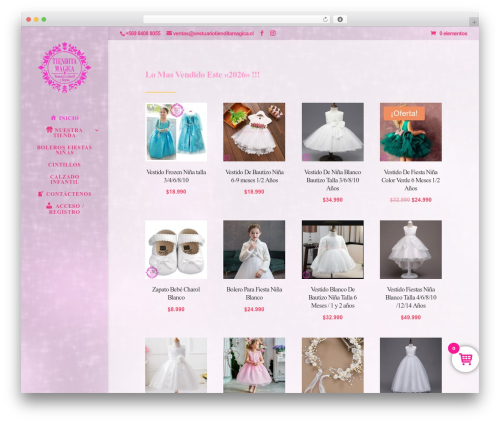Click the Lo Mas Vendido Este 2026 heading
This screenshot has height=423, width=500.
[202, 75]
